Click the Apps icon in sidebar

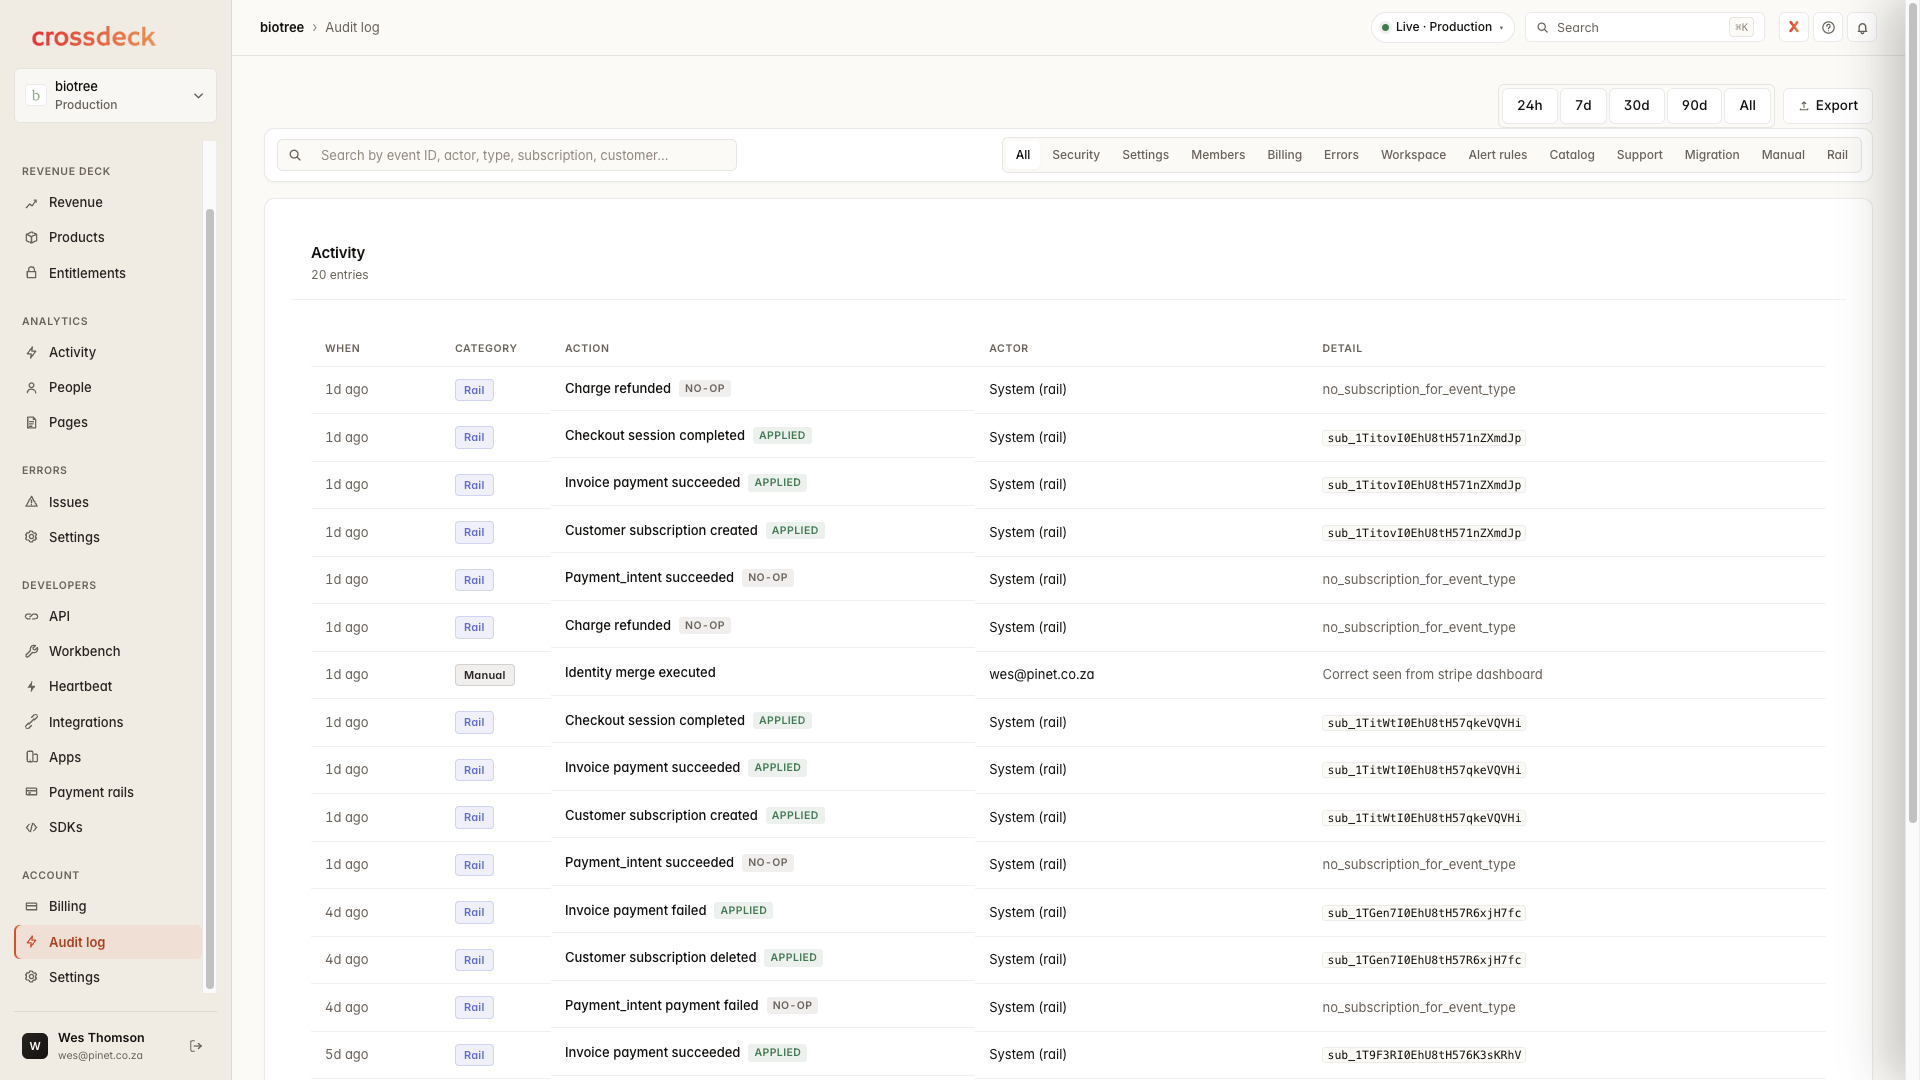click(31, 757)
